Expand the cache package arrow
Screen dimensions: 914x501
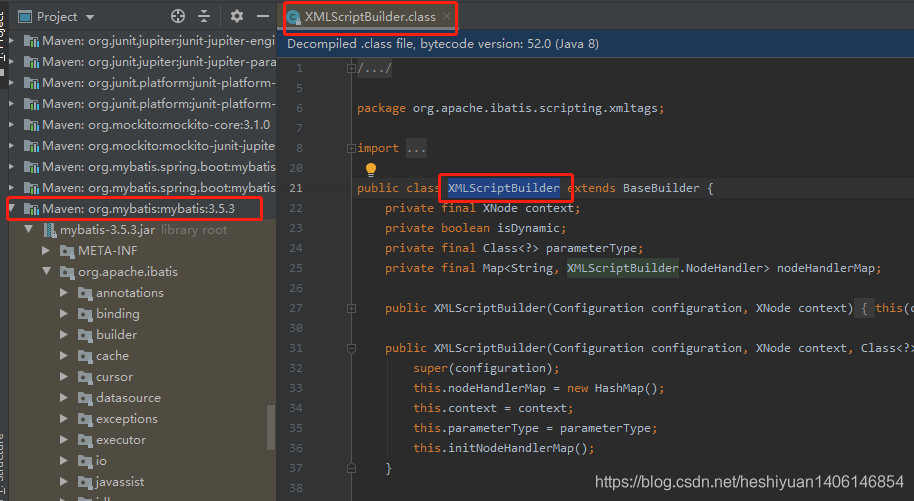click(x=64, y=356)
